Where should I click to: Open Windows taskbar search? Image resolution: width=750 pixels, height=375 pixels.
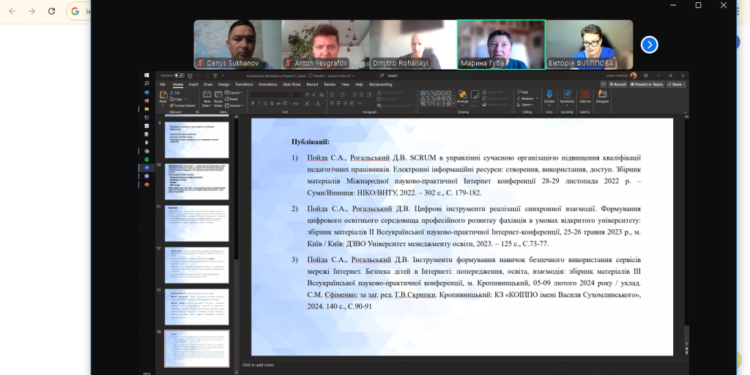(x=146, y=83)
